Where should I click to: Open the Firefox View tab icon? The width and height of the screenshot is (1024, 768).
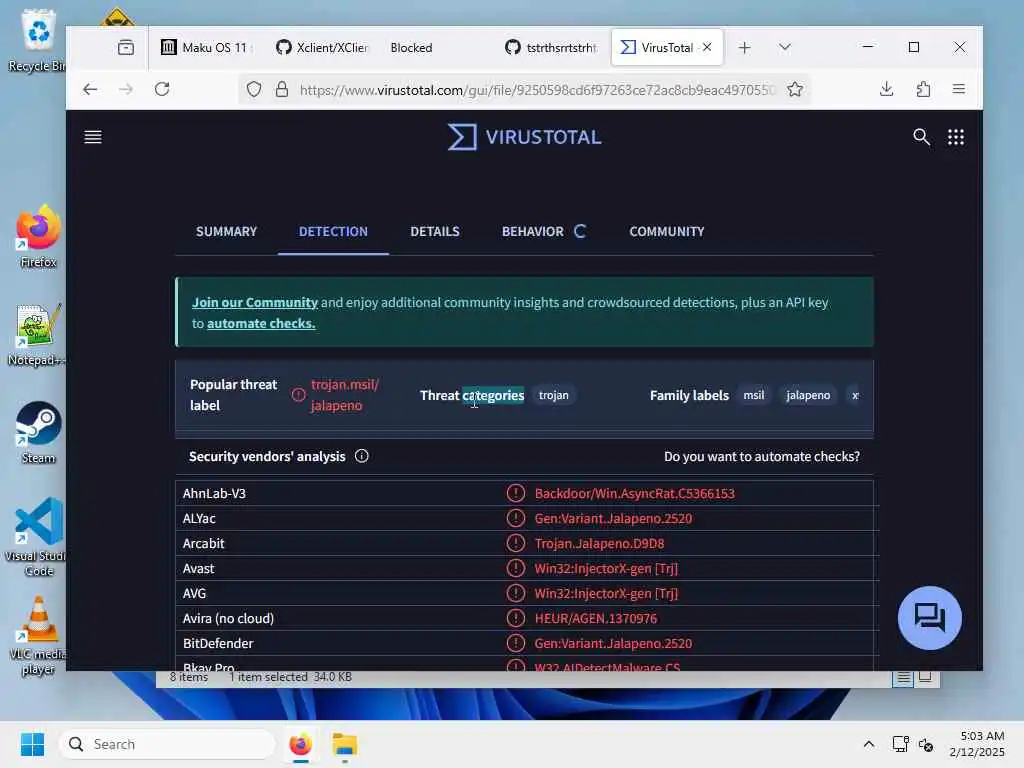(x=126, y=48)
